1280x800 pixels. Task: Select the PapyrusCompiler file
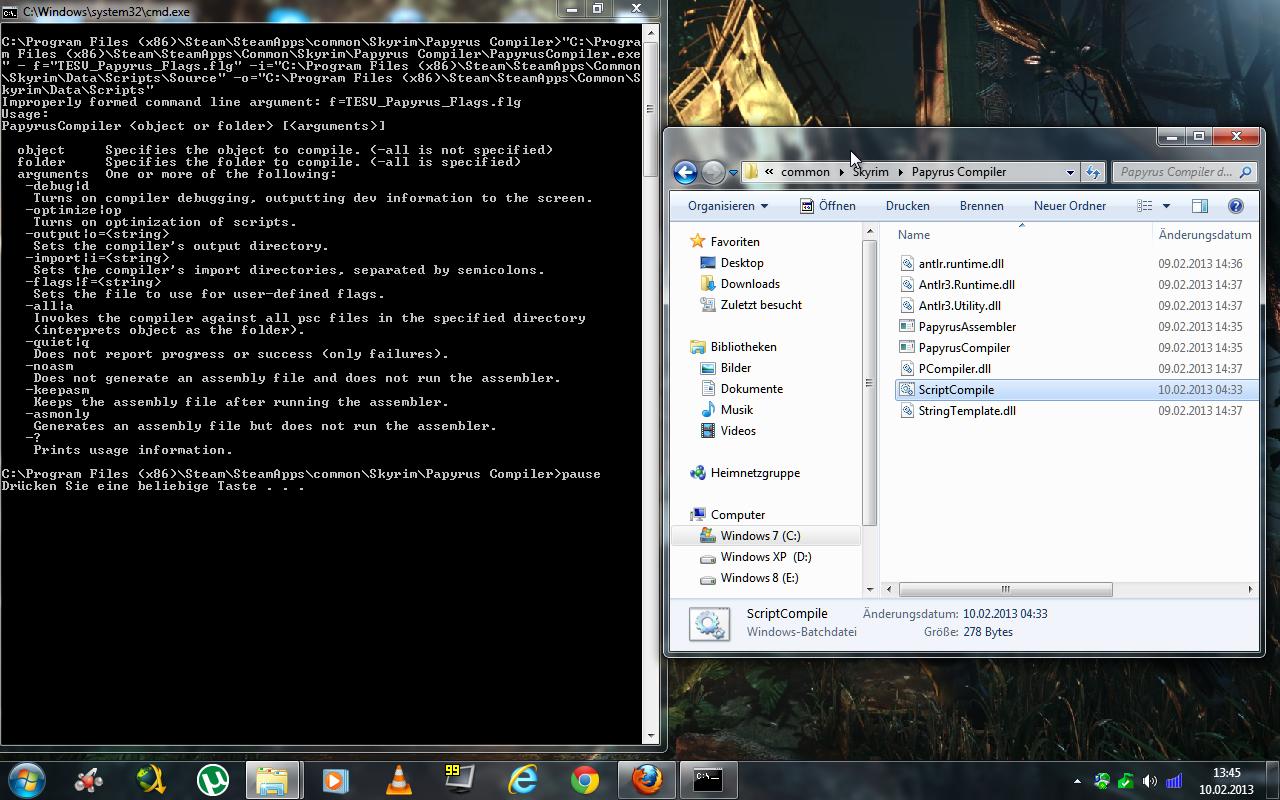click(x=964, y=348)
